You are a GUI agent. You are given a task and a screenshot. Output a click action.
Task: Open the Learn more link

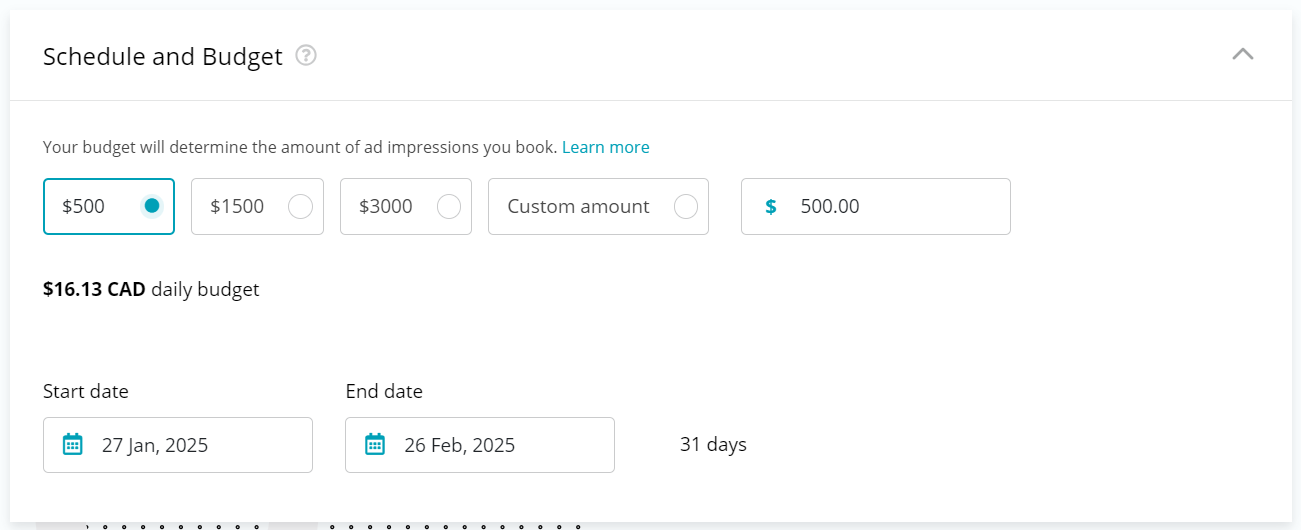[605, 147]
